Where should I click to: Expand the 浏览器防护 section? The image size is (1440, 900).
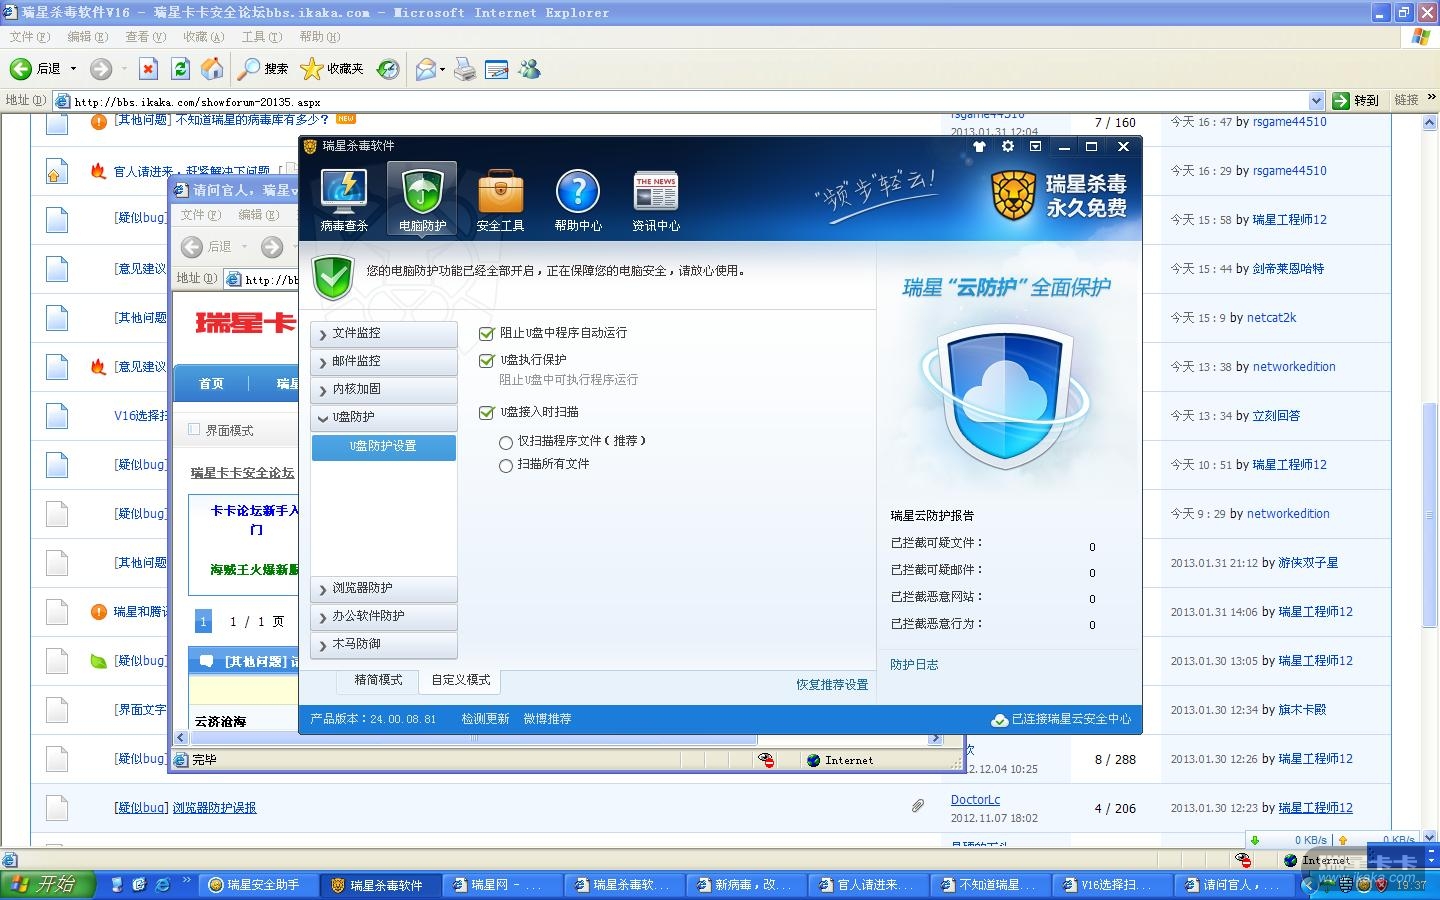point(384,589)
